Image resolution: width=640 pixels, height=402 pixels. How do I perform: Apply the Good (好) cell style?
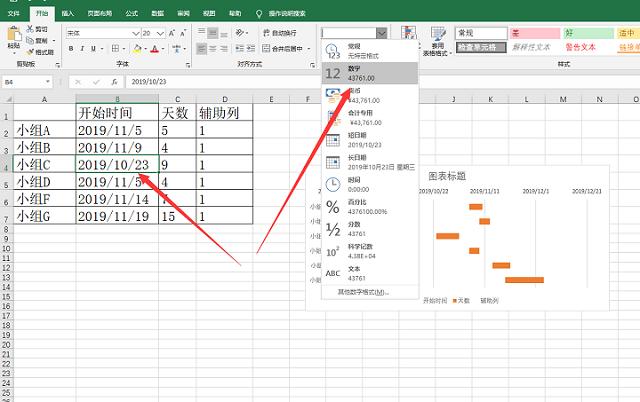click(589, 33)
